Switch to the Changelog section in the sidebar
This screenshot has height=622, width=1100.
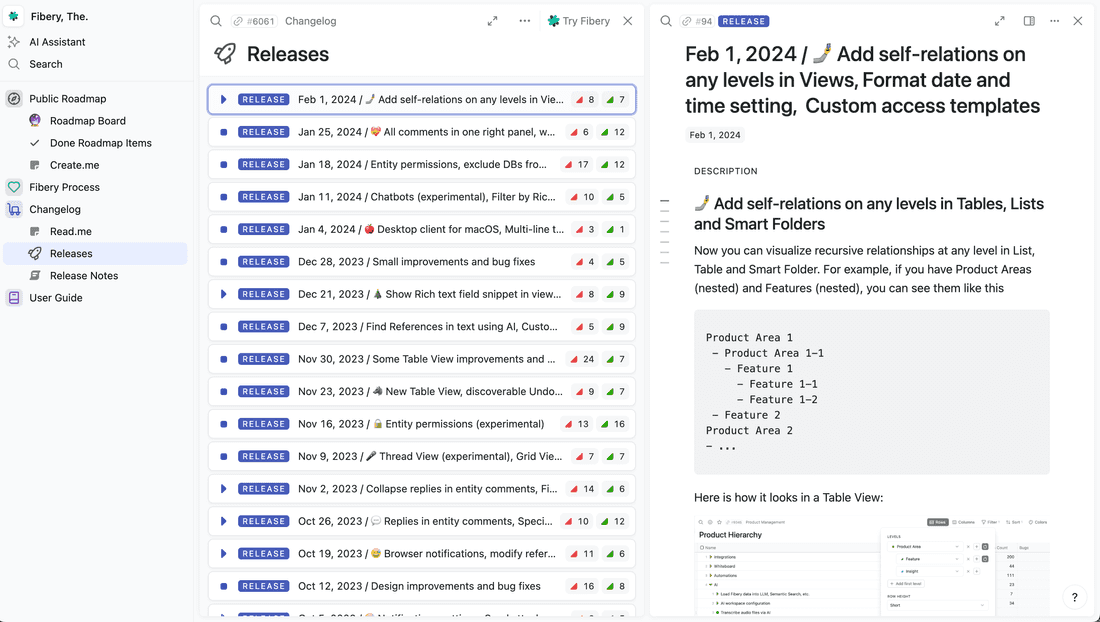tap(57, 209)
